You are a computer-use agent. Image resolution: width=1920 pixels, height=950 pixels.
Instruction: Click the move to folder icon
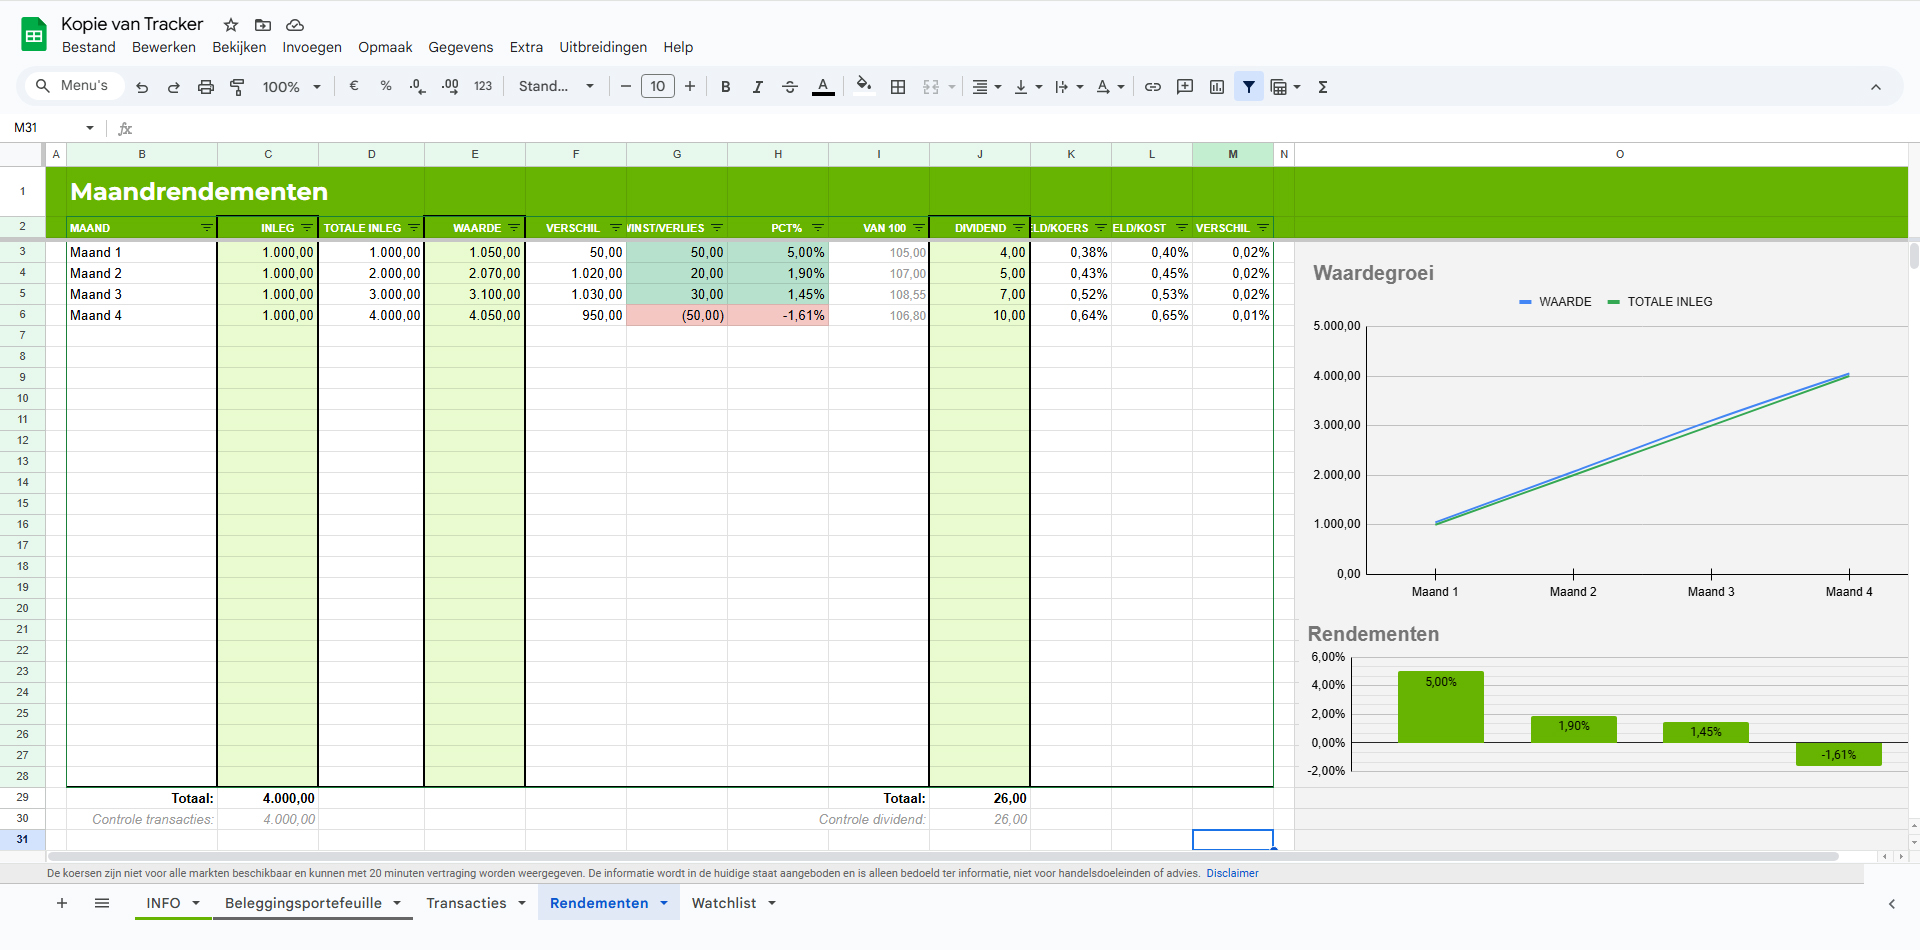(x=263, y=25)
